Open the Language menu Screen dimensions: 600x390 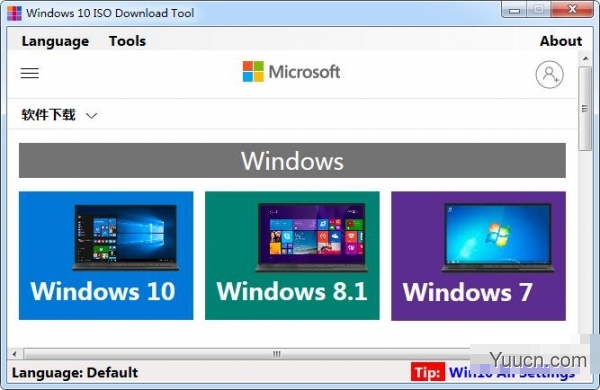(x=55, y=41)
